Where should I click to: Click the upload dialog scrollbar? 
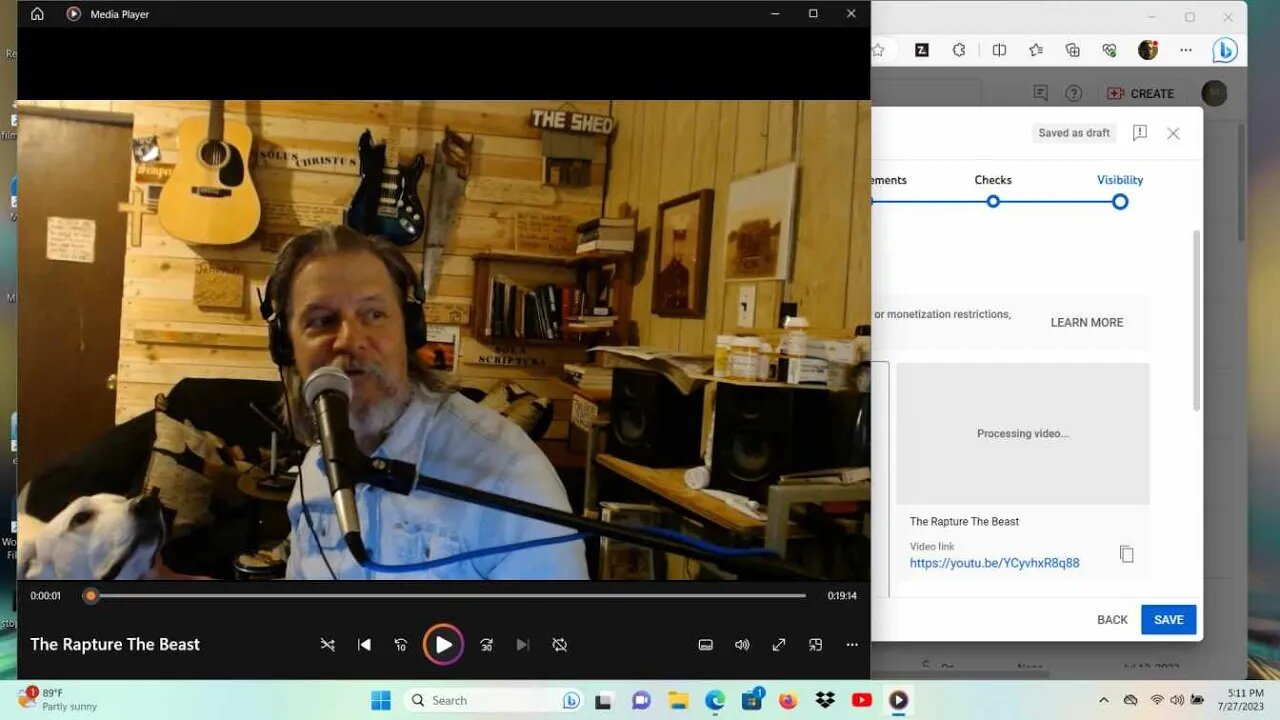coord(1196,320)
